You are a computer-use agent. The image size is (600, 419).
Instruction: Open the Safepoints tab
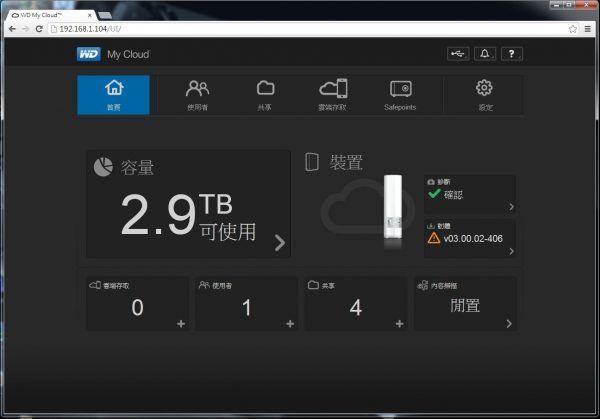[x=400, y=95]
